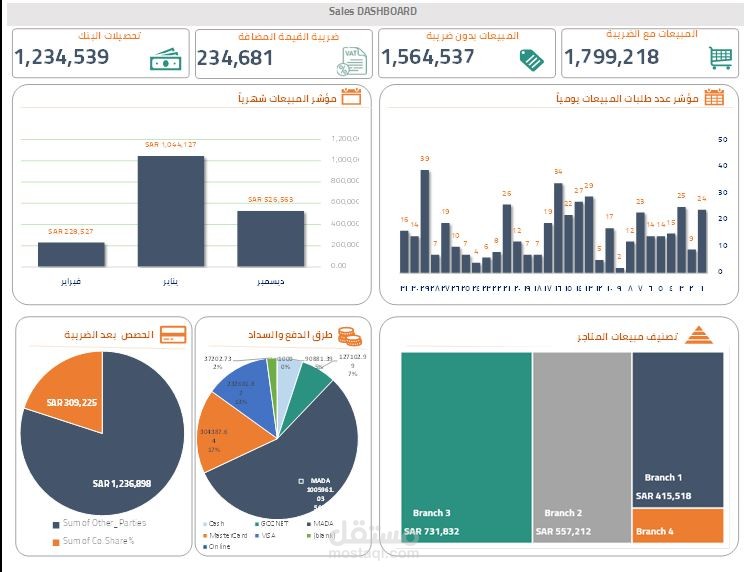Click the Branch 4 orange treemap block

coord(678,525)
